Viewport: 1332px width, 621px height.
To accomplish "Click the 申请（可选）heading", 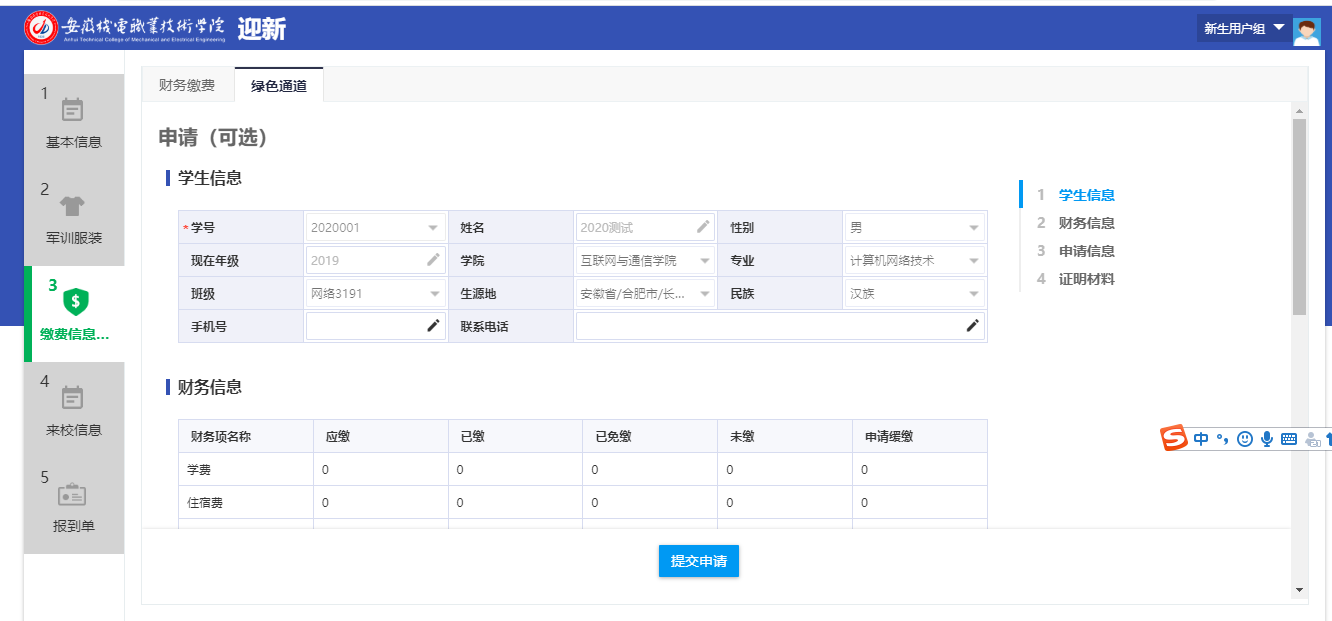I will (x=213, y=138).
